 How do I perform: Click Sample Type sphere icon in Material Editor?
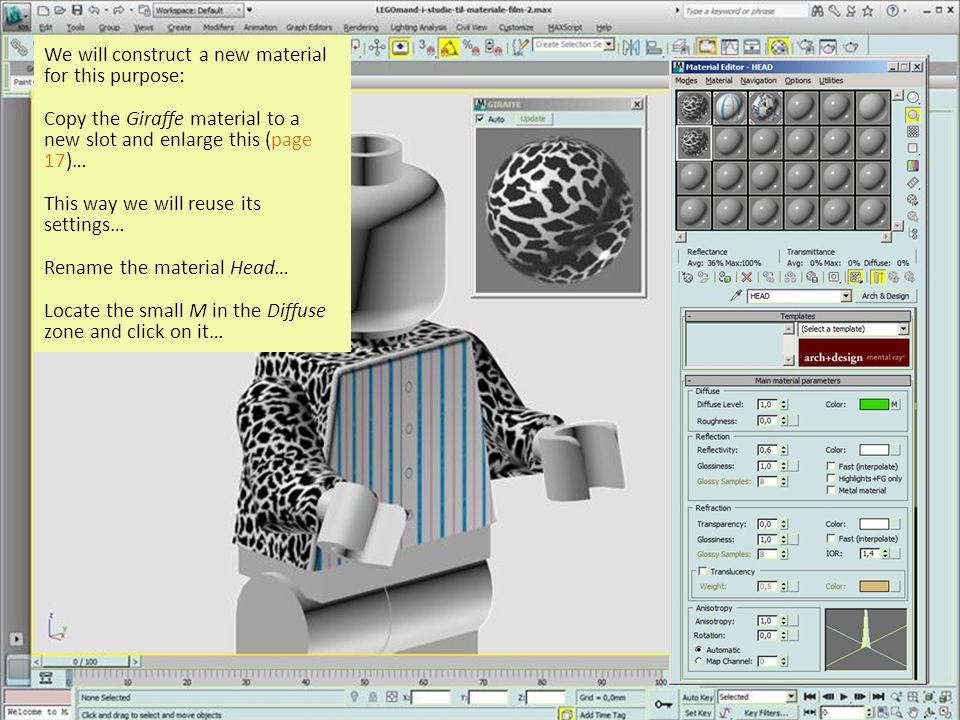[x=913, y=97]
